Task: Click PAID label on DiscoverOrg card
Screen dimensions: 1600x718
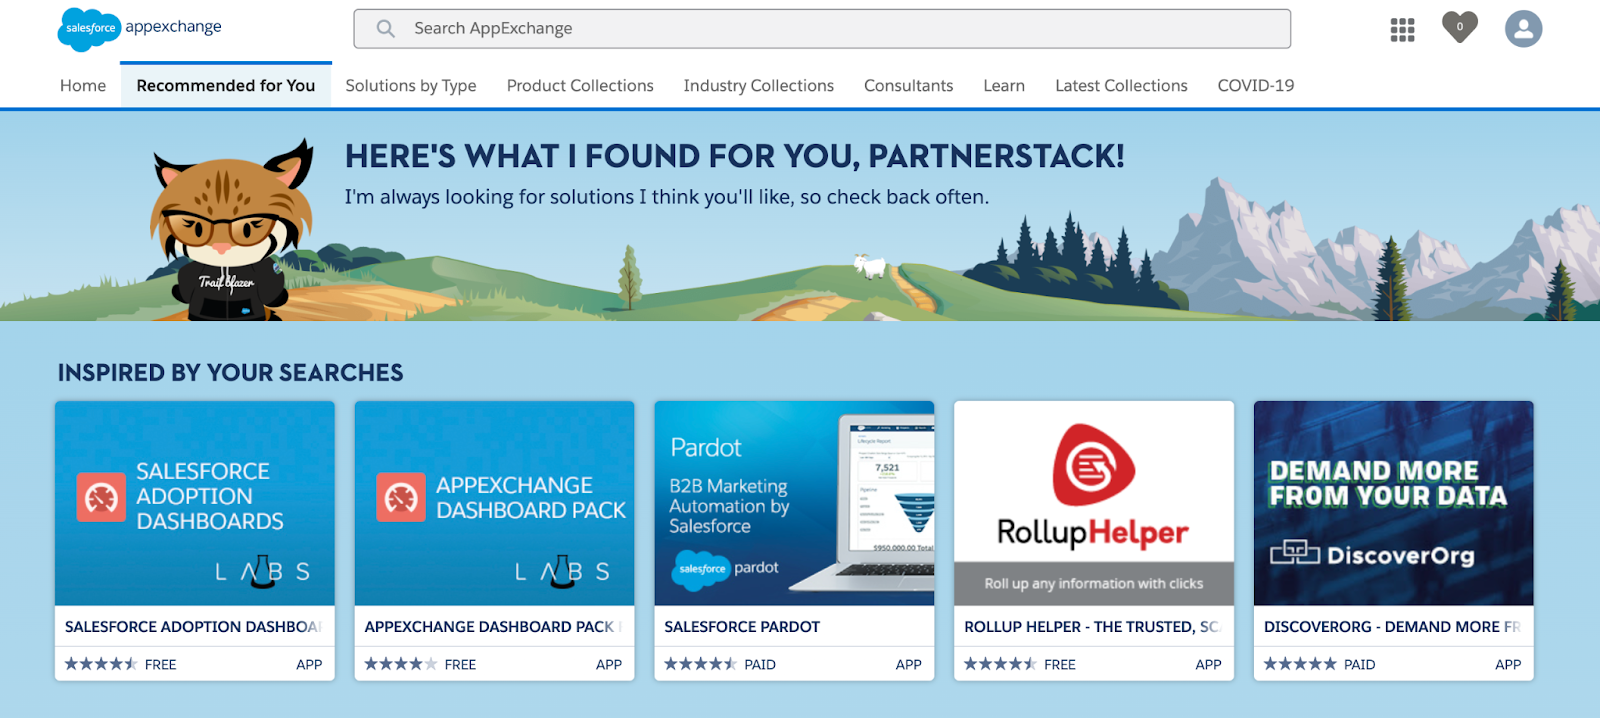Action: click(1359, 664)
